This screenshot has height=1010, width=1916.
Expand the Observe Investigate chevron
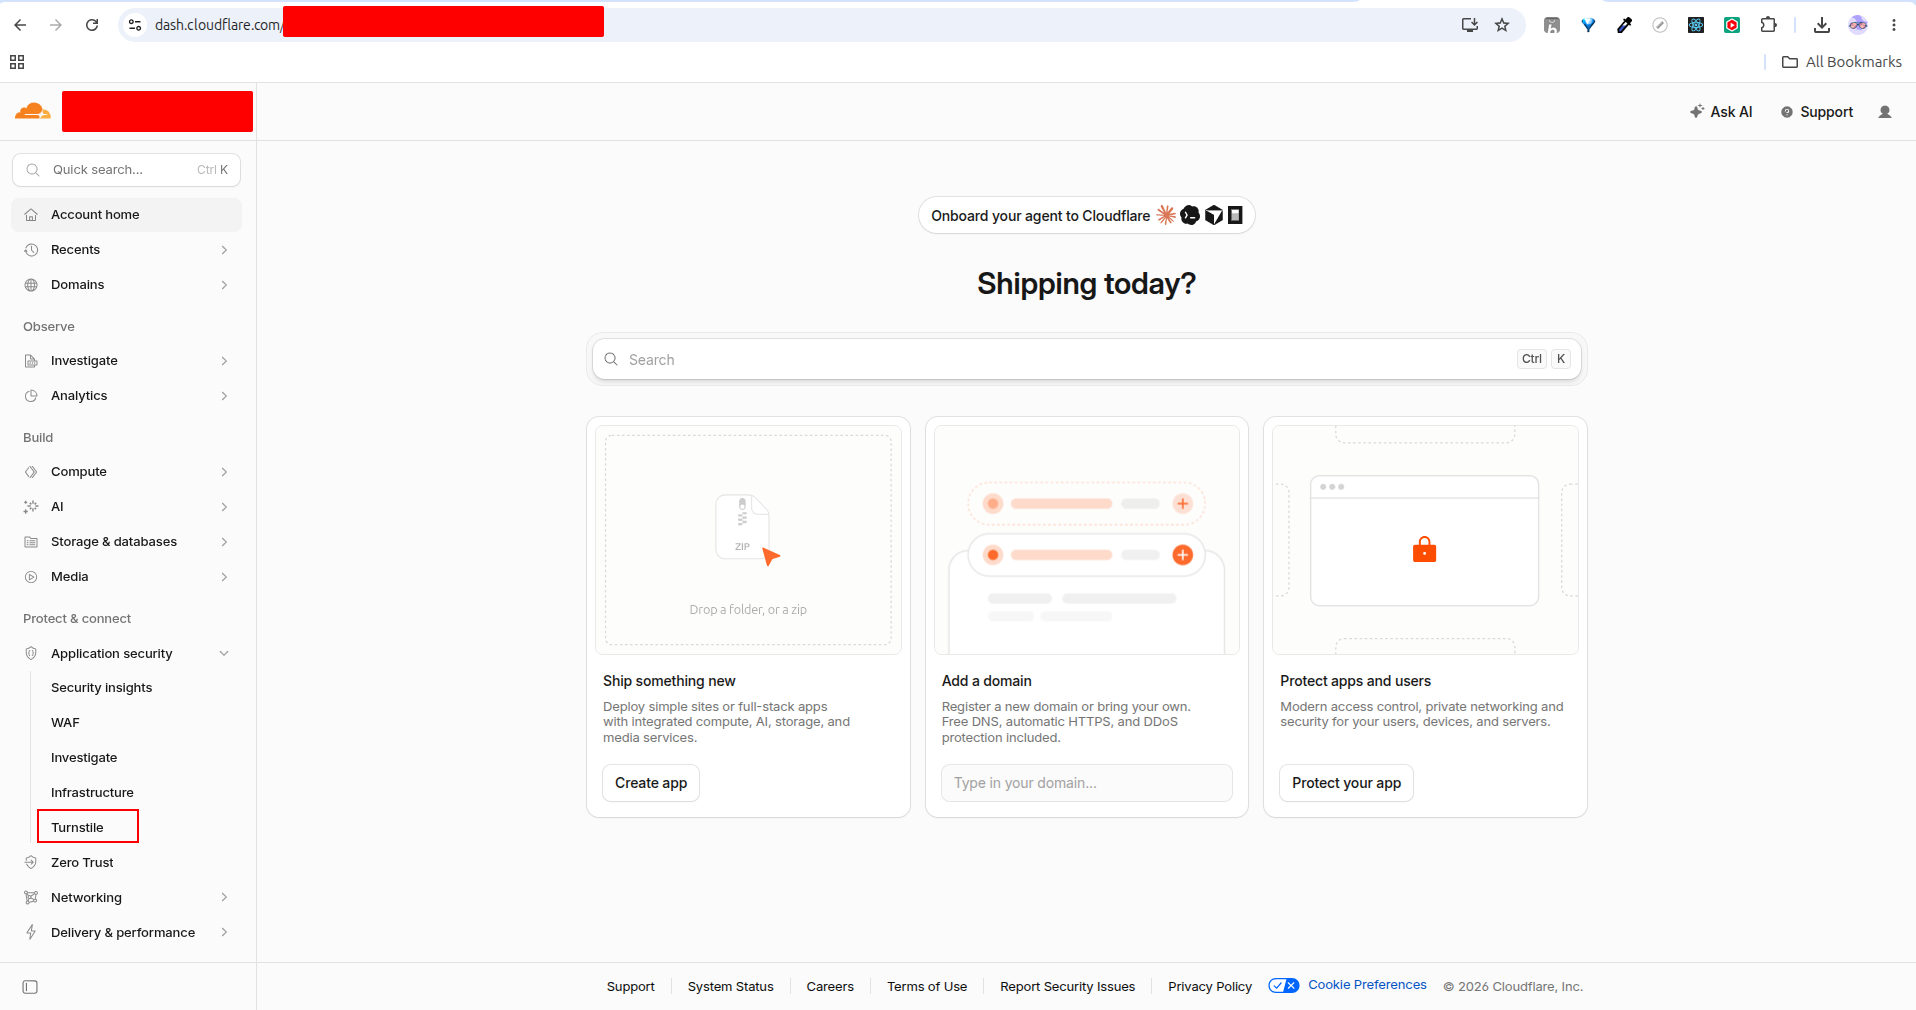click(x=224, y=361)
